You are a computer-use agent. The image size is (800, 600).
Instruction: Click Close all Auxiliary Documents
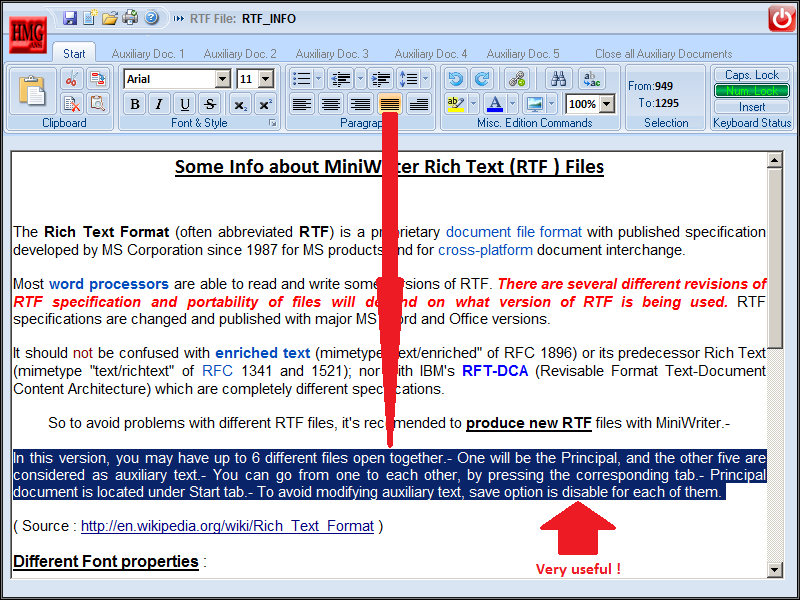[x=663, y=54]
